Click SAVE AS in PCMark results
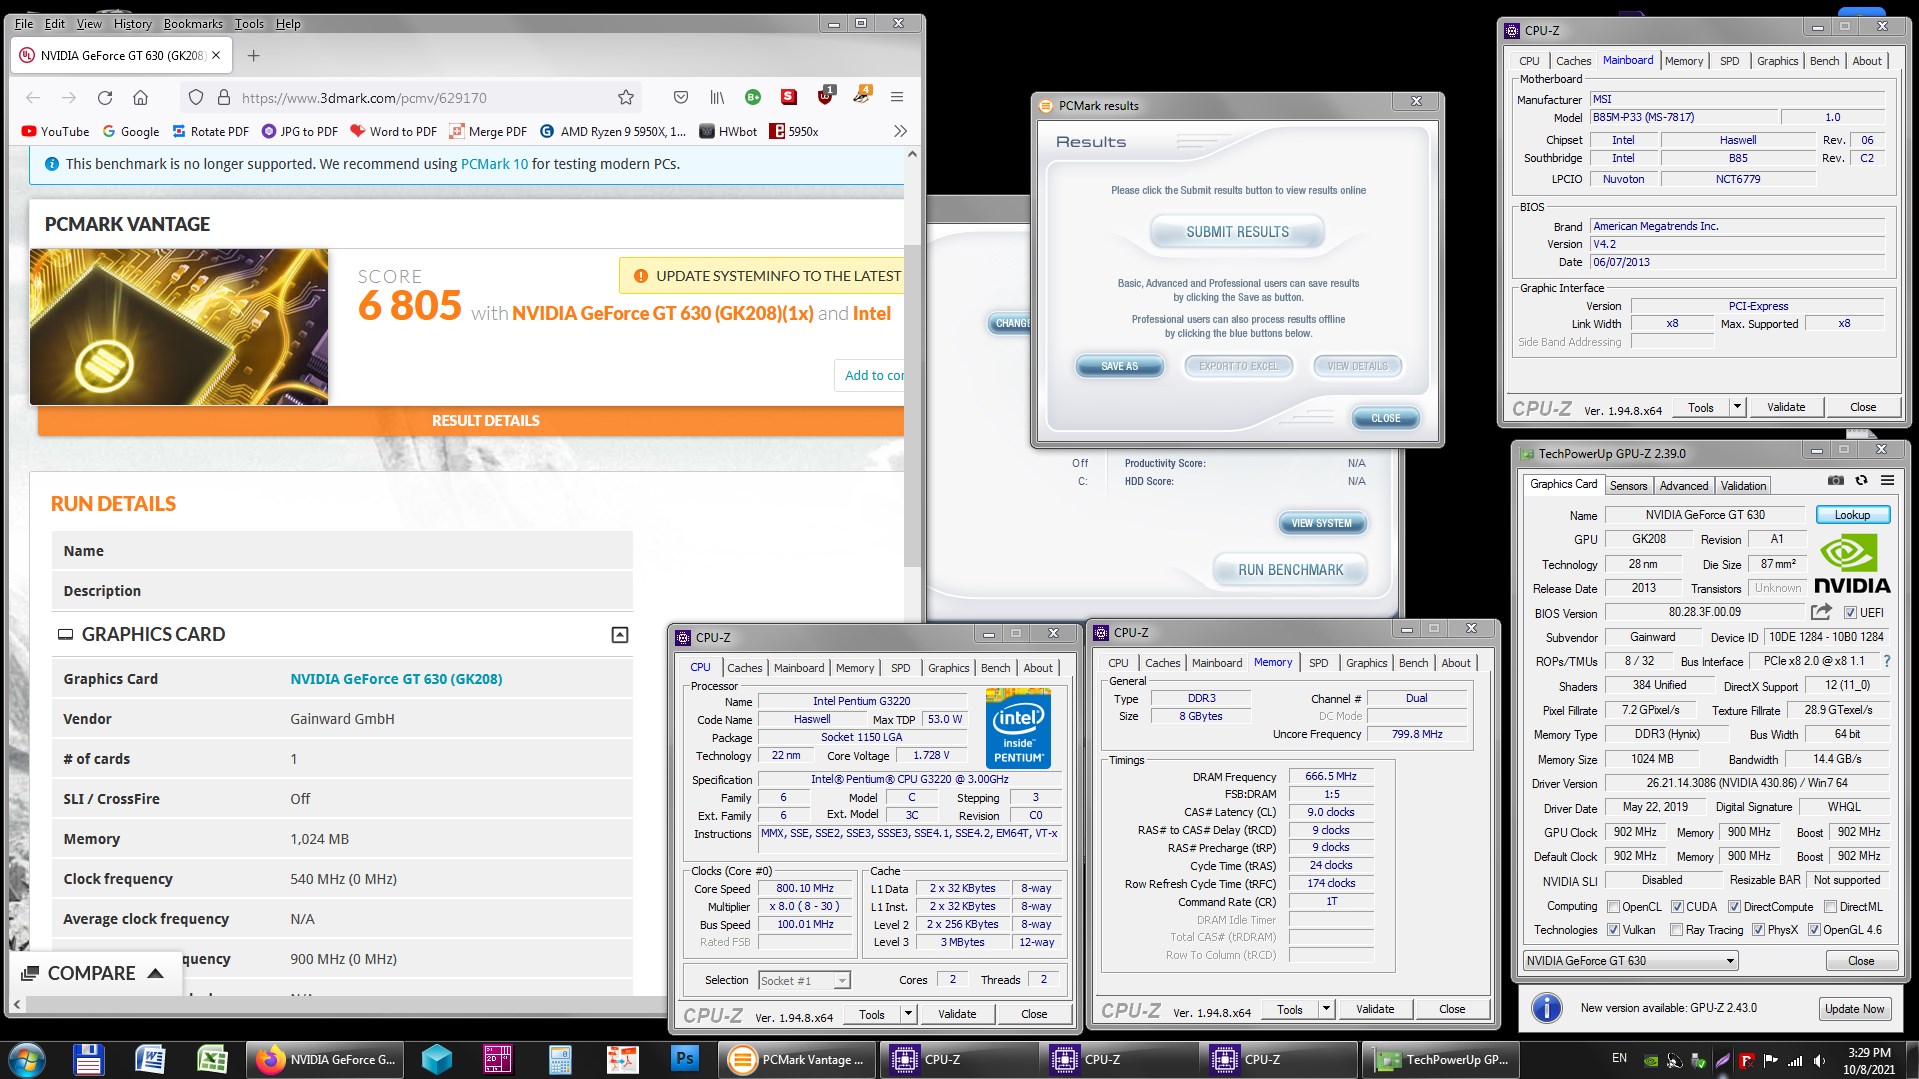 click(x=1119, y=366)
